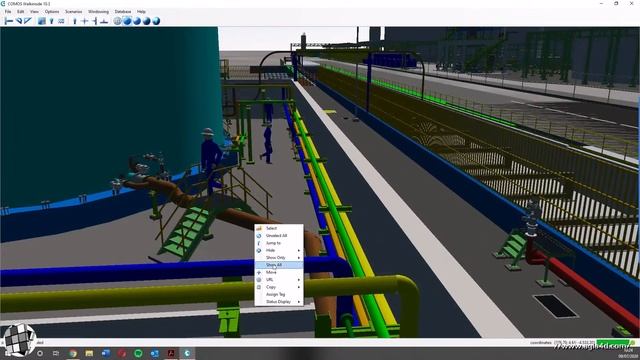Choose Move in the context menu
Image resolution: width=640 pixels, height=360 pixels.
tap(279, 272)
